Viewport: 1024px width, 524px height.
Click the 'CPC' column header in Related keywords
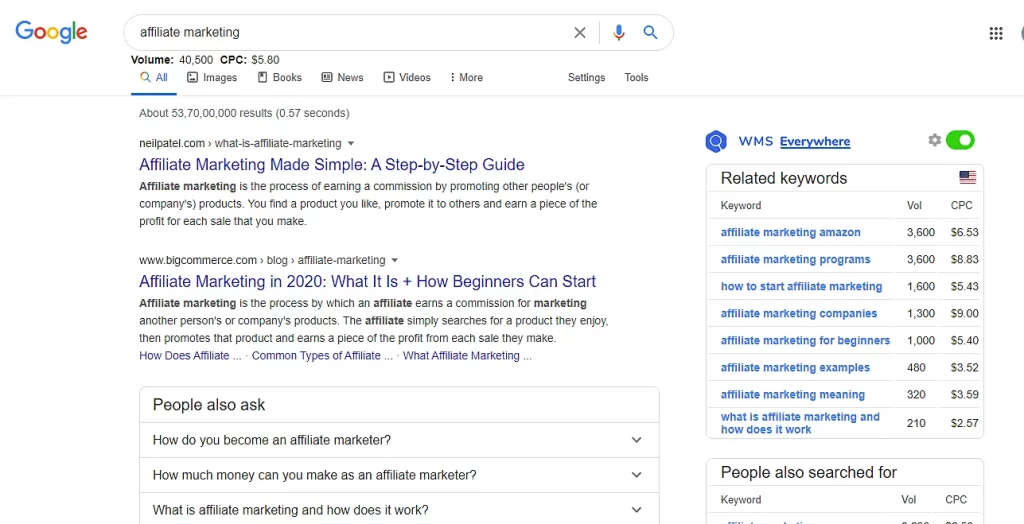tap(961, 205)
